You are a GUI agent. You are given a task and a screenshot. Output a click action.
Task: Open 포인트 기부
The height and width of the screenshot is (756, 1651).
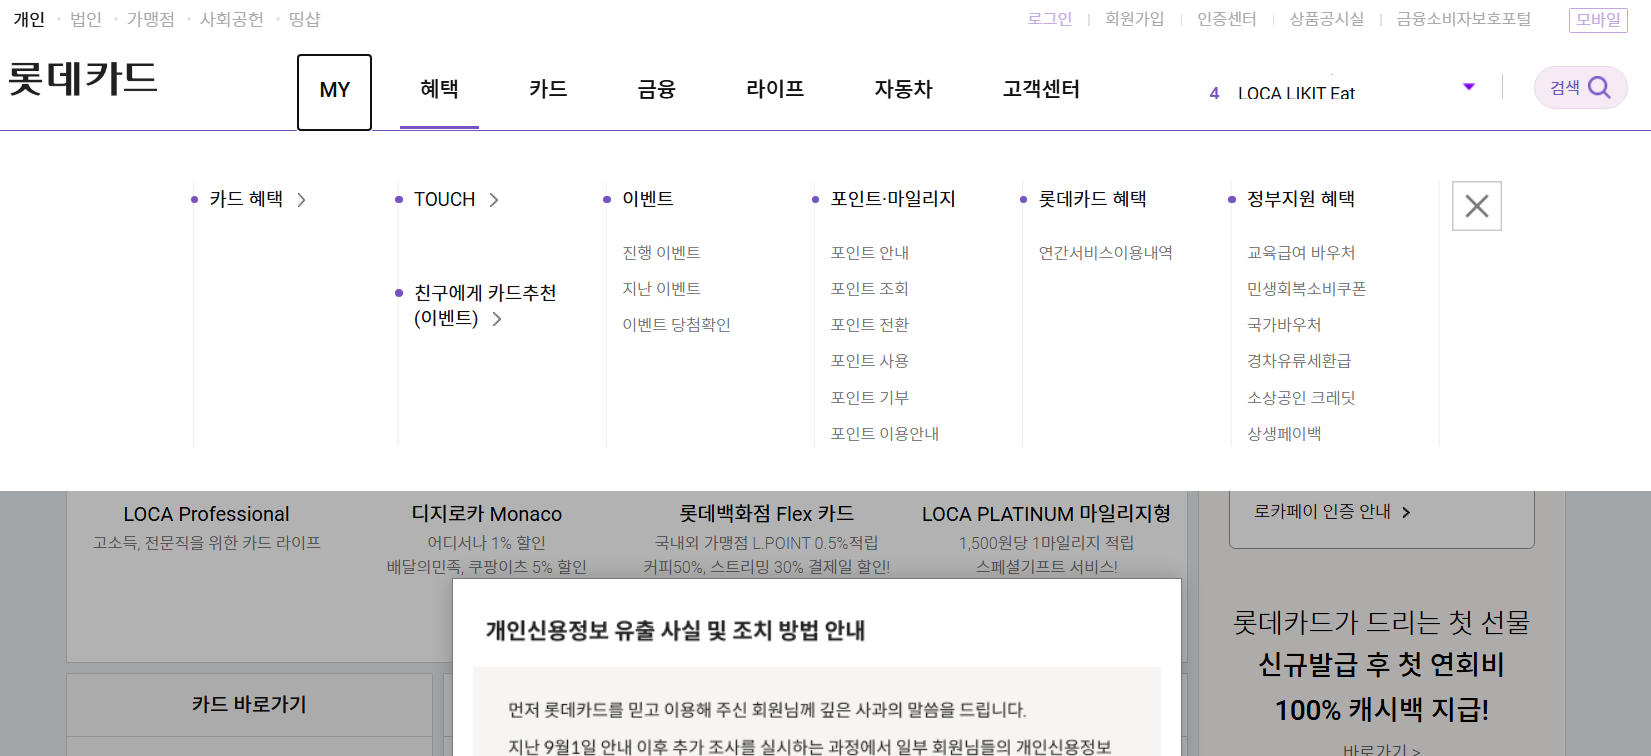click(870, 398)
